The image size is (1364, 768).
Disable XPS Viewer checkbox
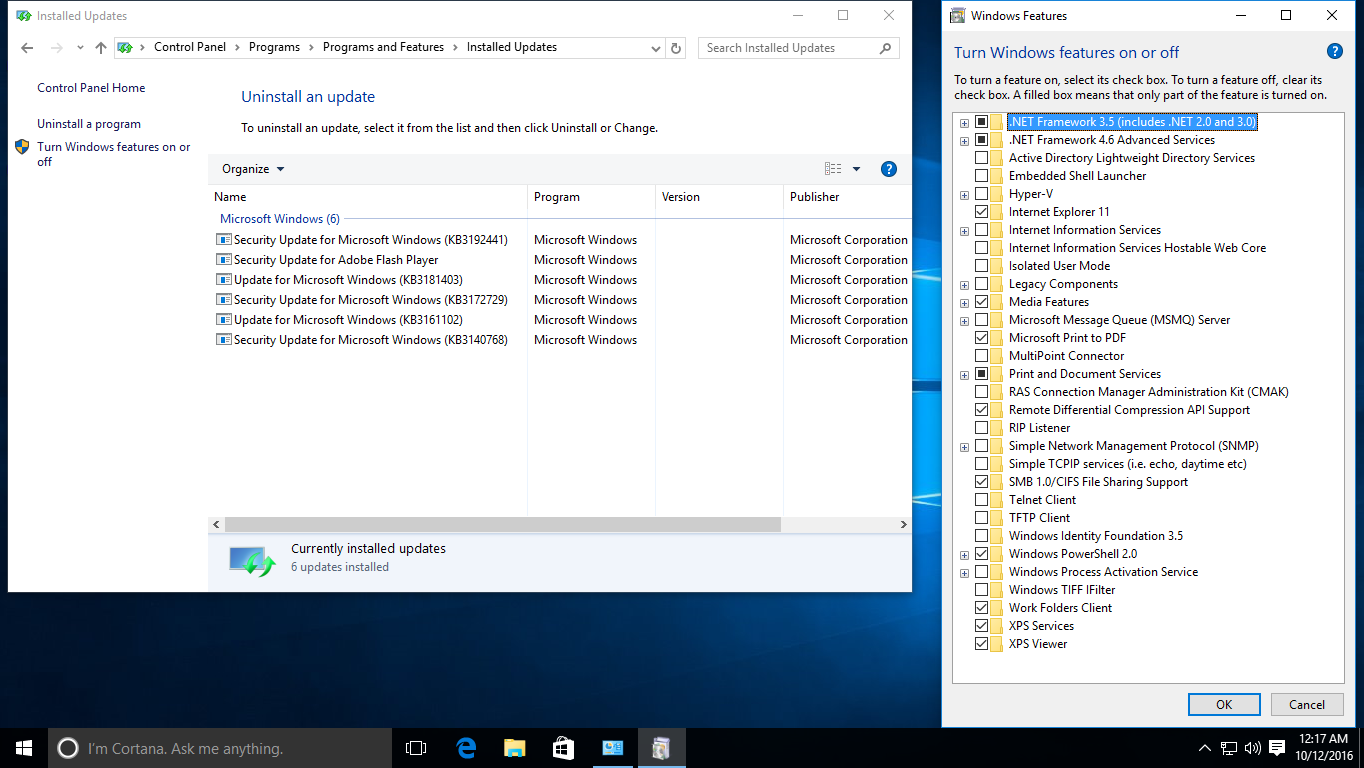[981, 644]
